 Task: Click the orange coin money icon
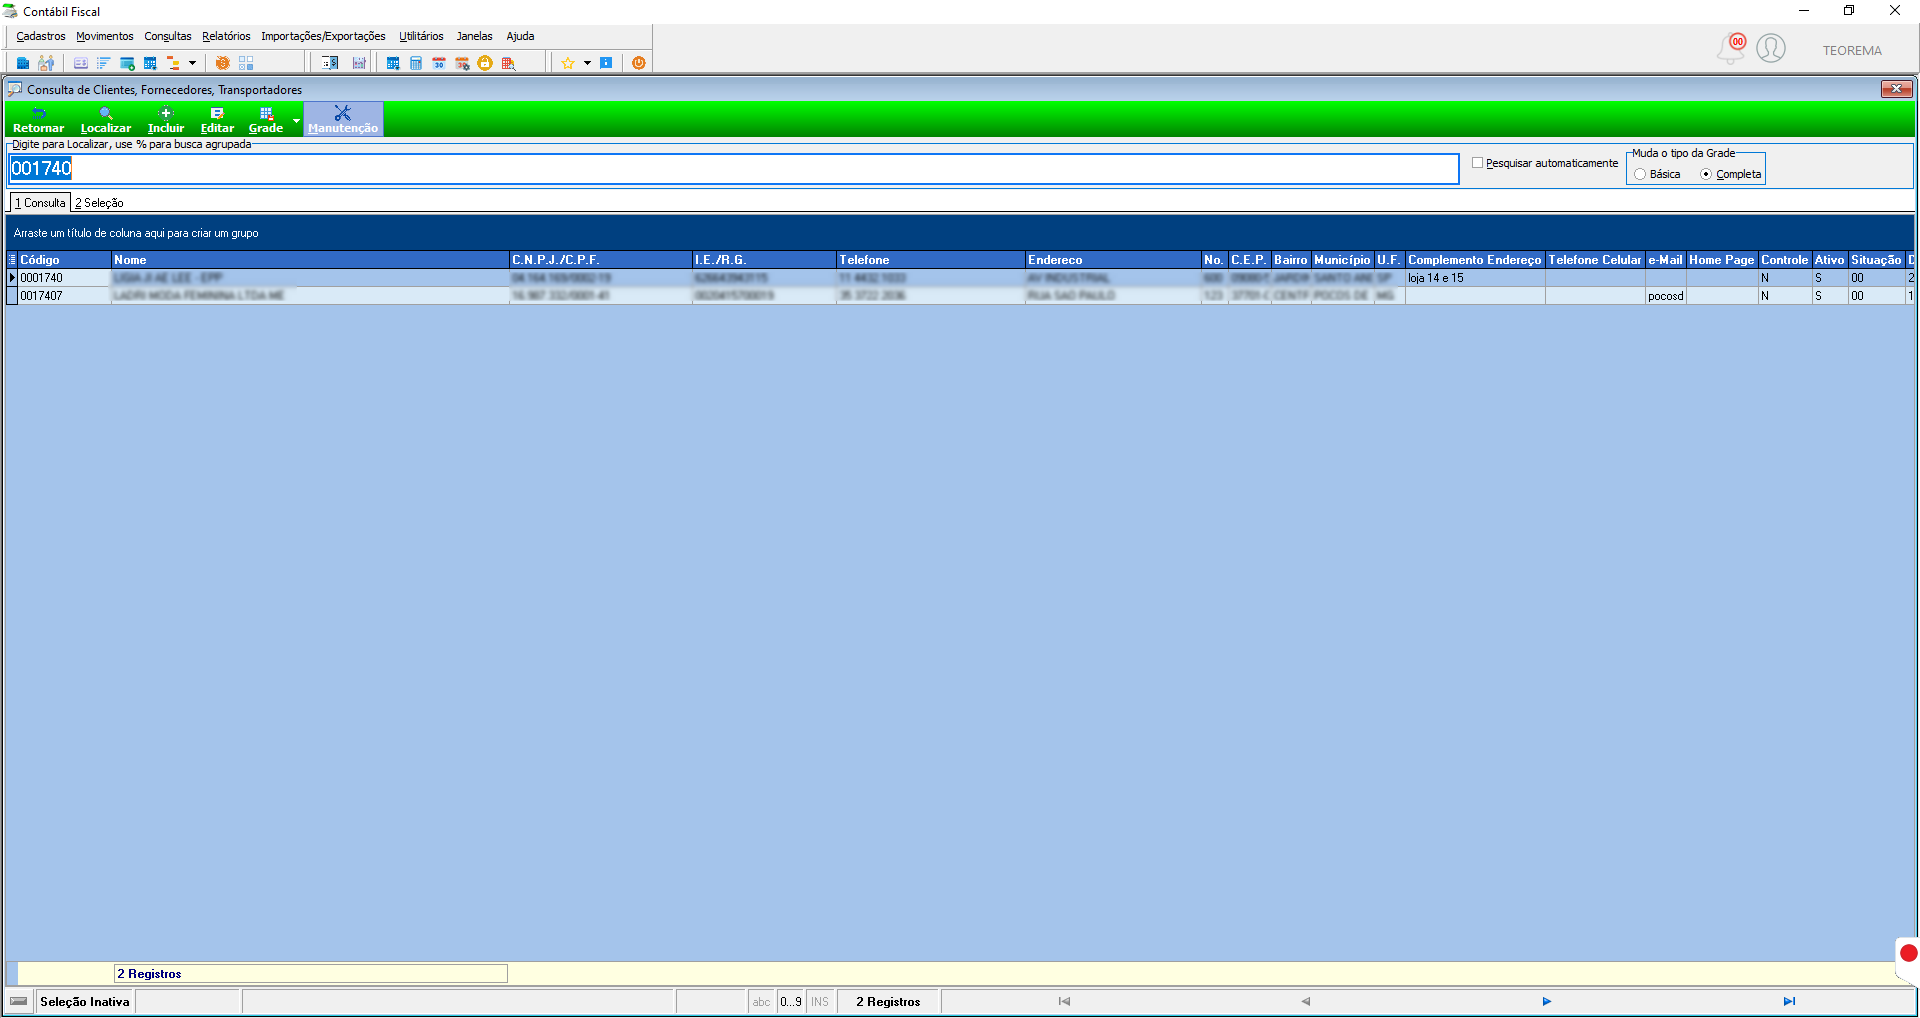223,63
